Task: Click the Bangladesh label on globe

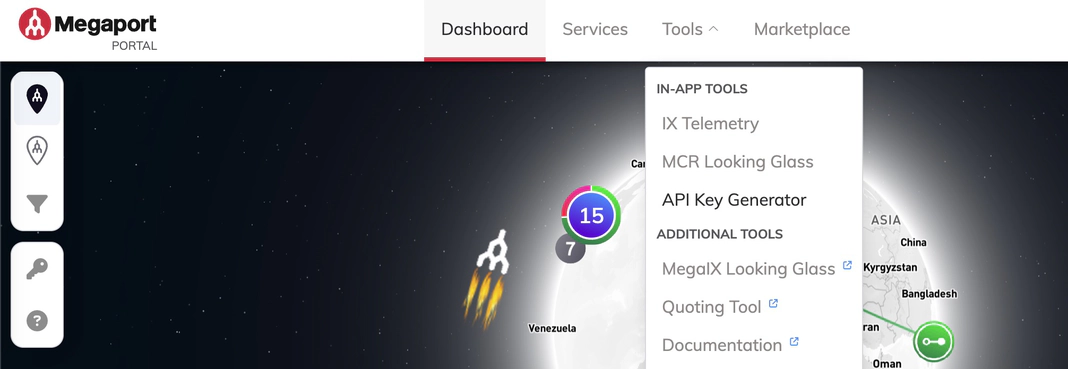Action: point(929,294)
